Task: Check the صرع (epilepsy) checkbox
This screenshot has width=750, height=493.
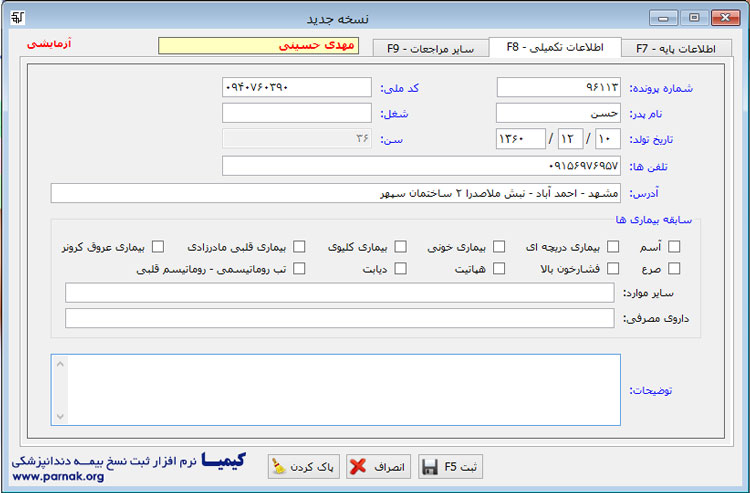Action: click(674, 268)
